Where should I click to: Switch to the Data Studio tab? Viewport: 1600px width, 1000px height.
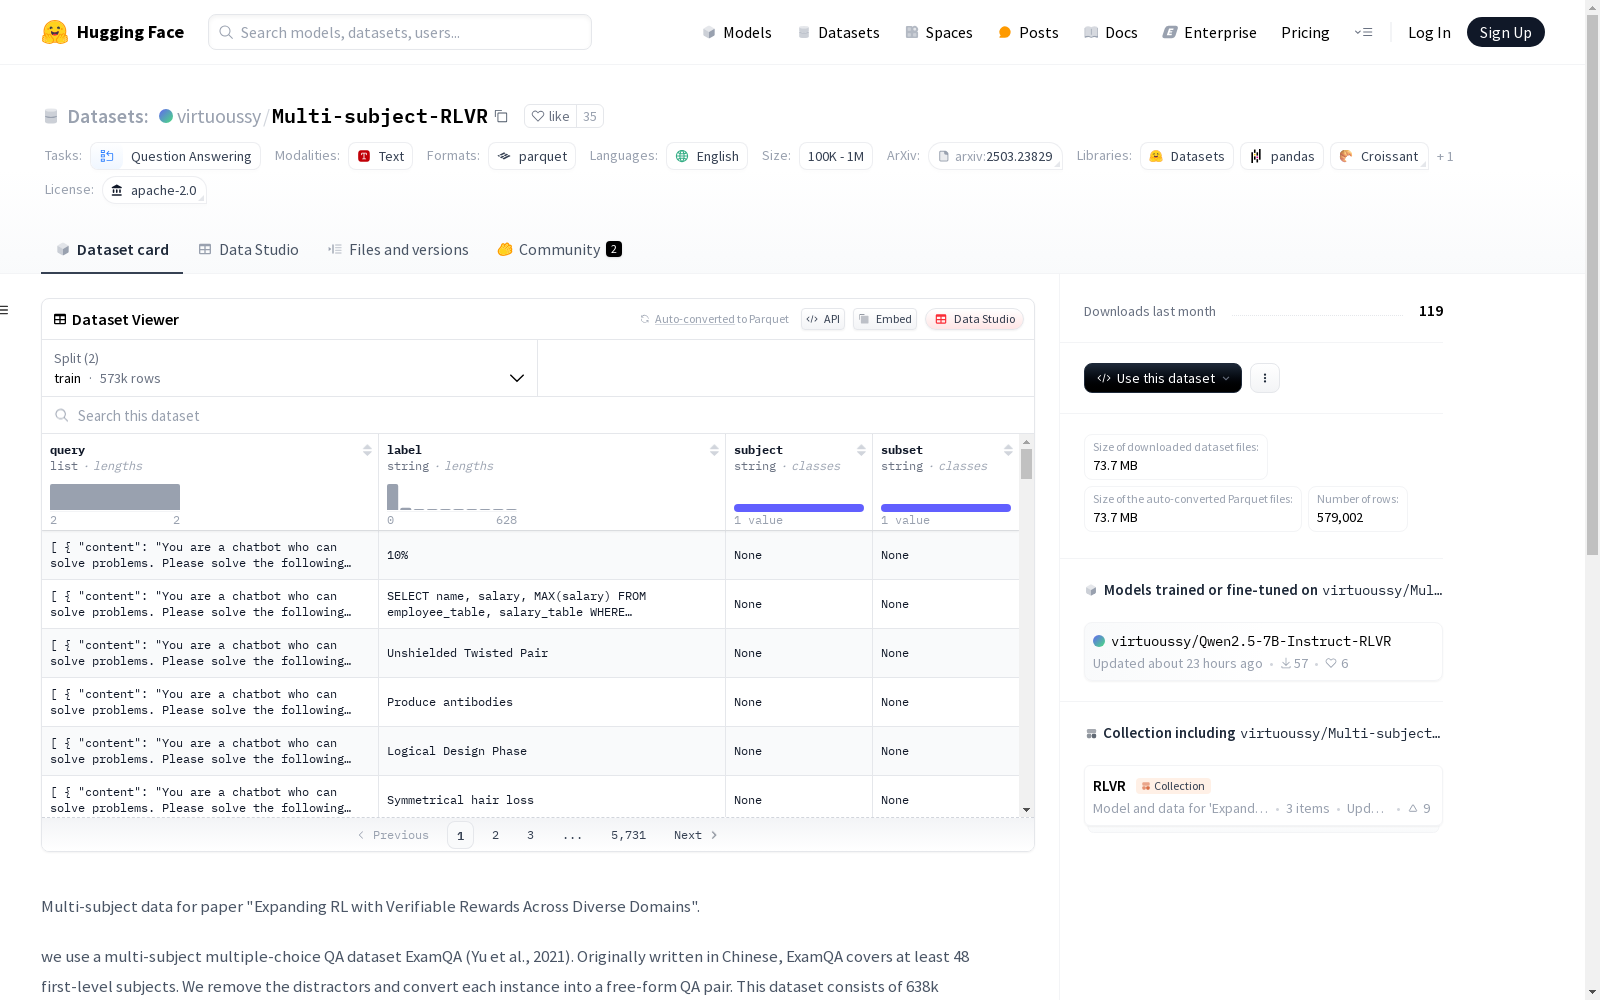(249, 250)
